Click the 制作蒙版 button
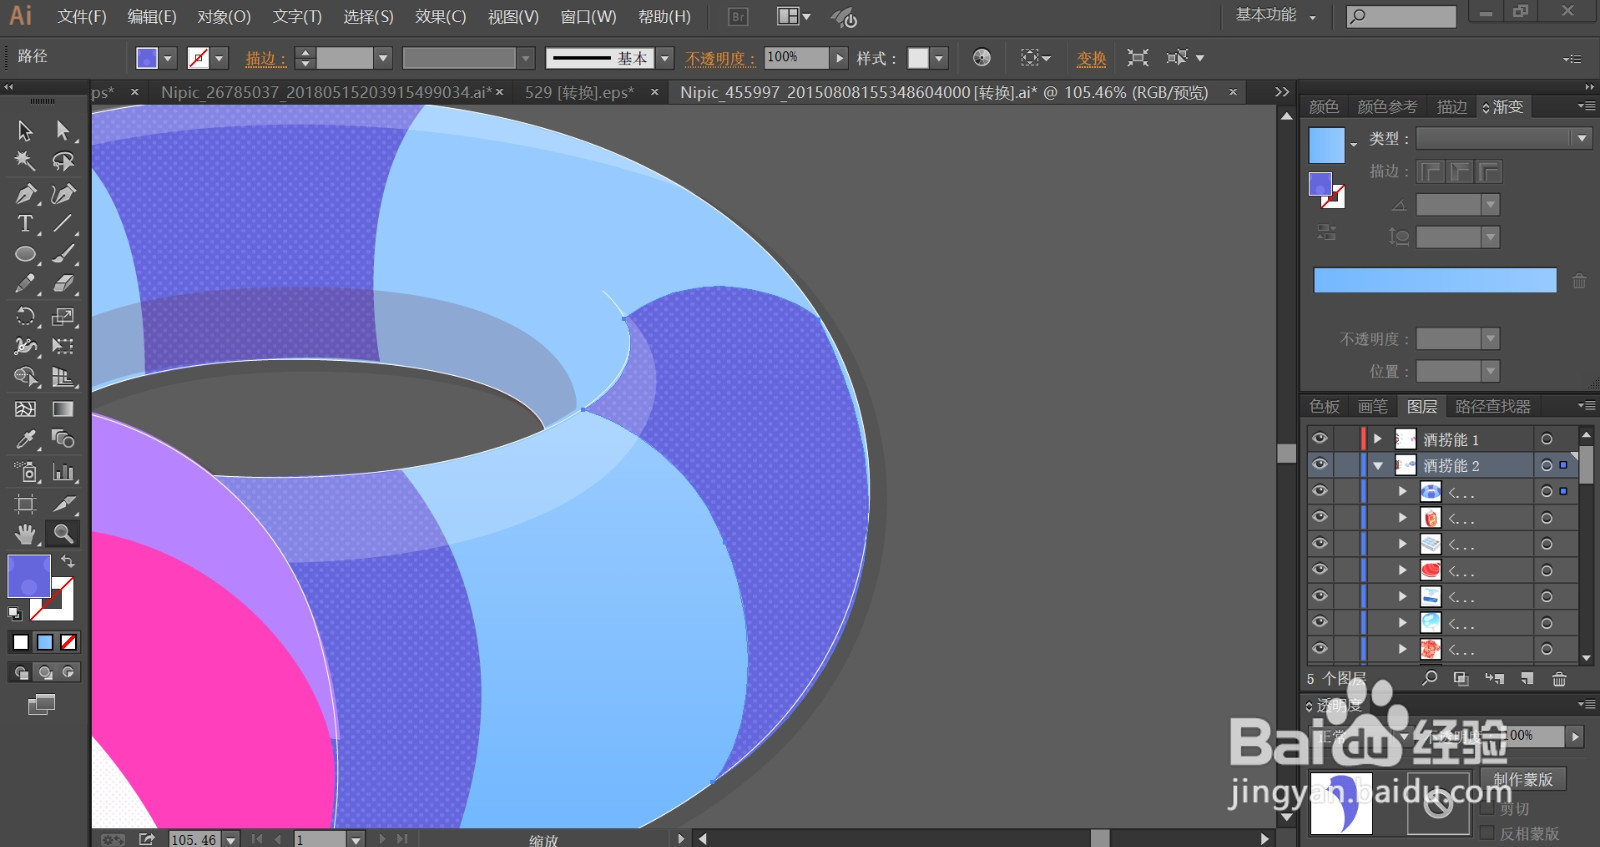The image size is (1600, 847). click(x=1523, y=779)
